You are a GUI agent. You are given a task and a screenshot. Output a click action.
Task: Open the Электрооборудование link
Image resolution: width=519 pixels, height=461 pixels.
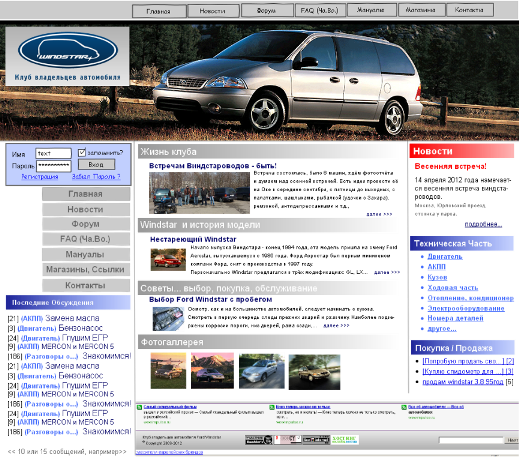tap(466, 308)
